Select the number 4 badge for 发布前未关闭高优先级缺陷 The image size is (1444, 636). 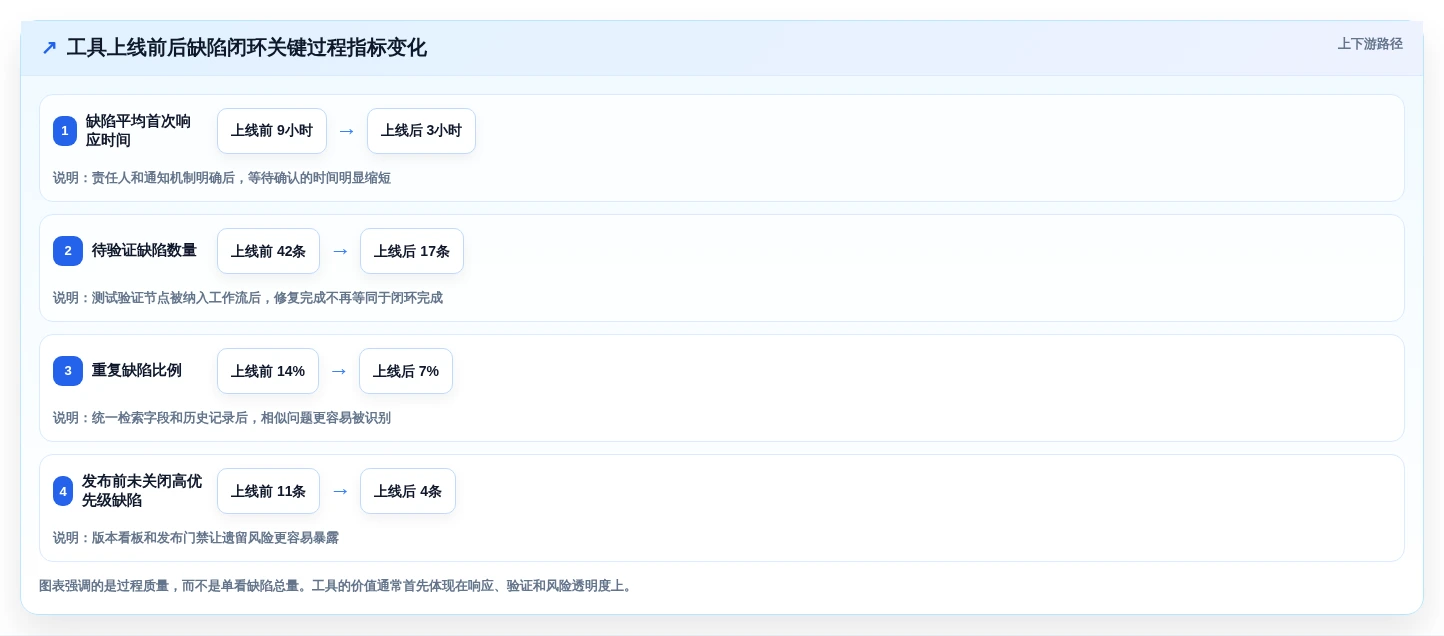click(63, 491)
